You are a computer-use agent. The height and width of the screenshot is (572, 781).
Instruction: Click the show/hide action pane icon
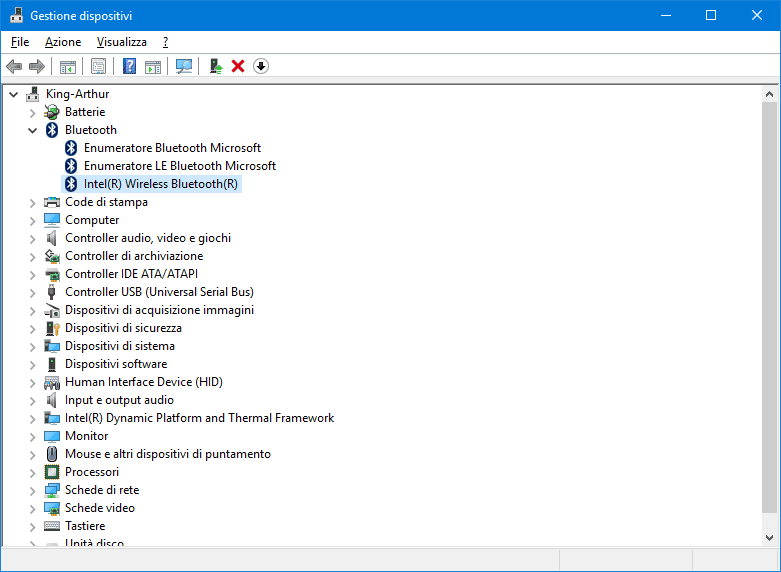pyautogui.click(x=153, y=66)
